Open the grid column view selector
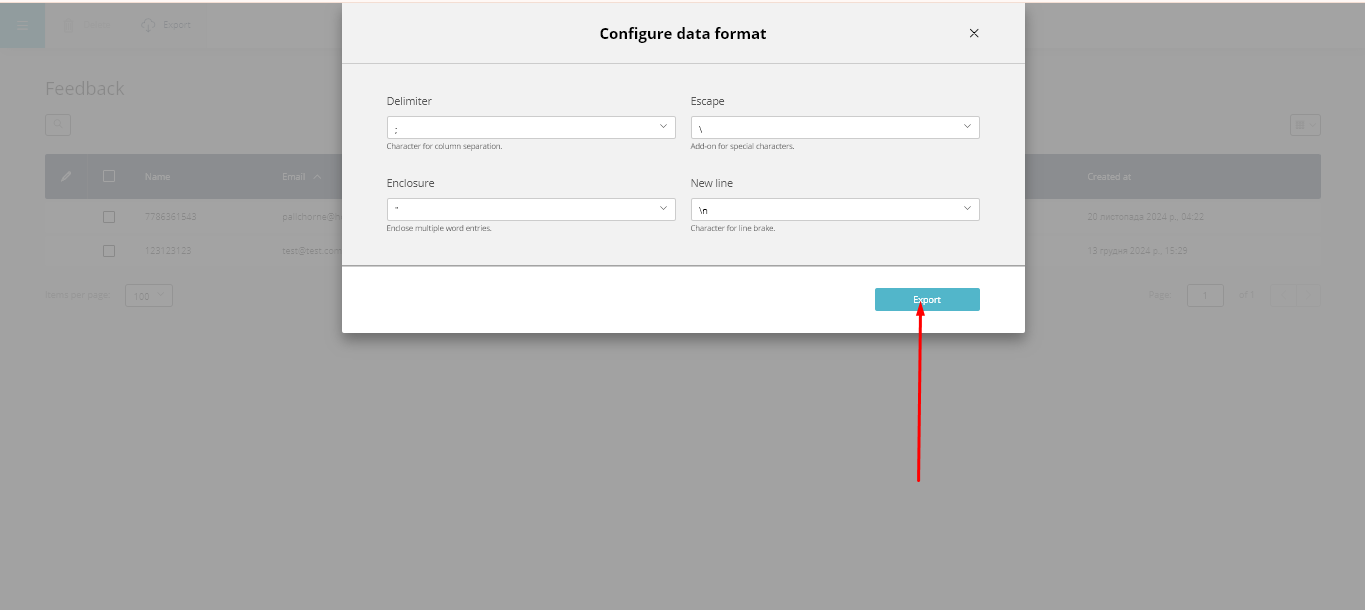This screenshot has width=1365, height=610. click(x=1305, y=125)
